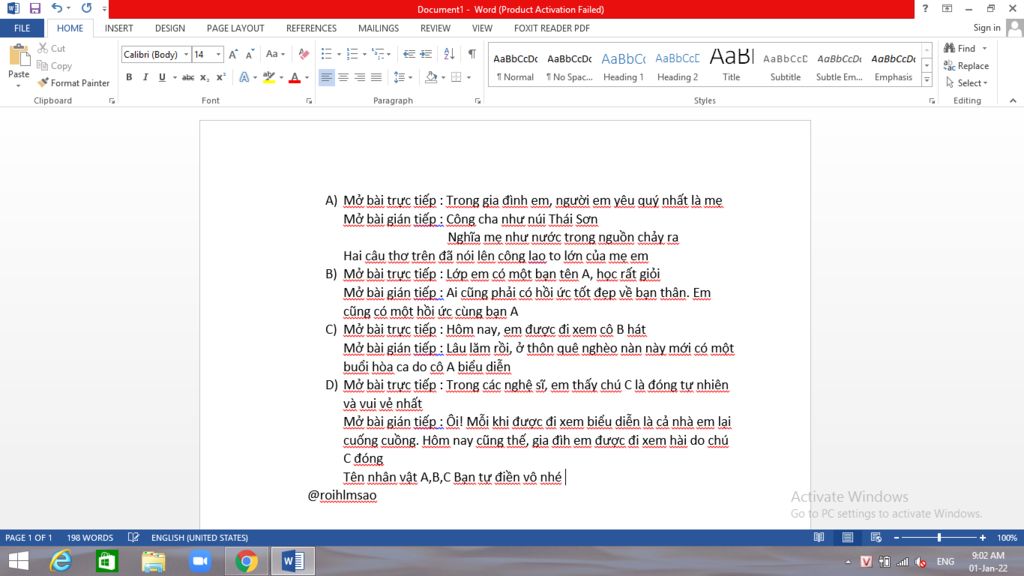Open line spacing options
This screenshot has width=1024, height=576.
point(402,77)
